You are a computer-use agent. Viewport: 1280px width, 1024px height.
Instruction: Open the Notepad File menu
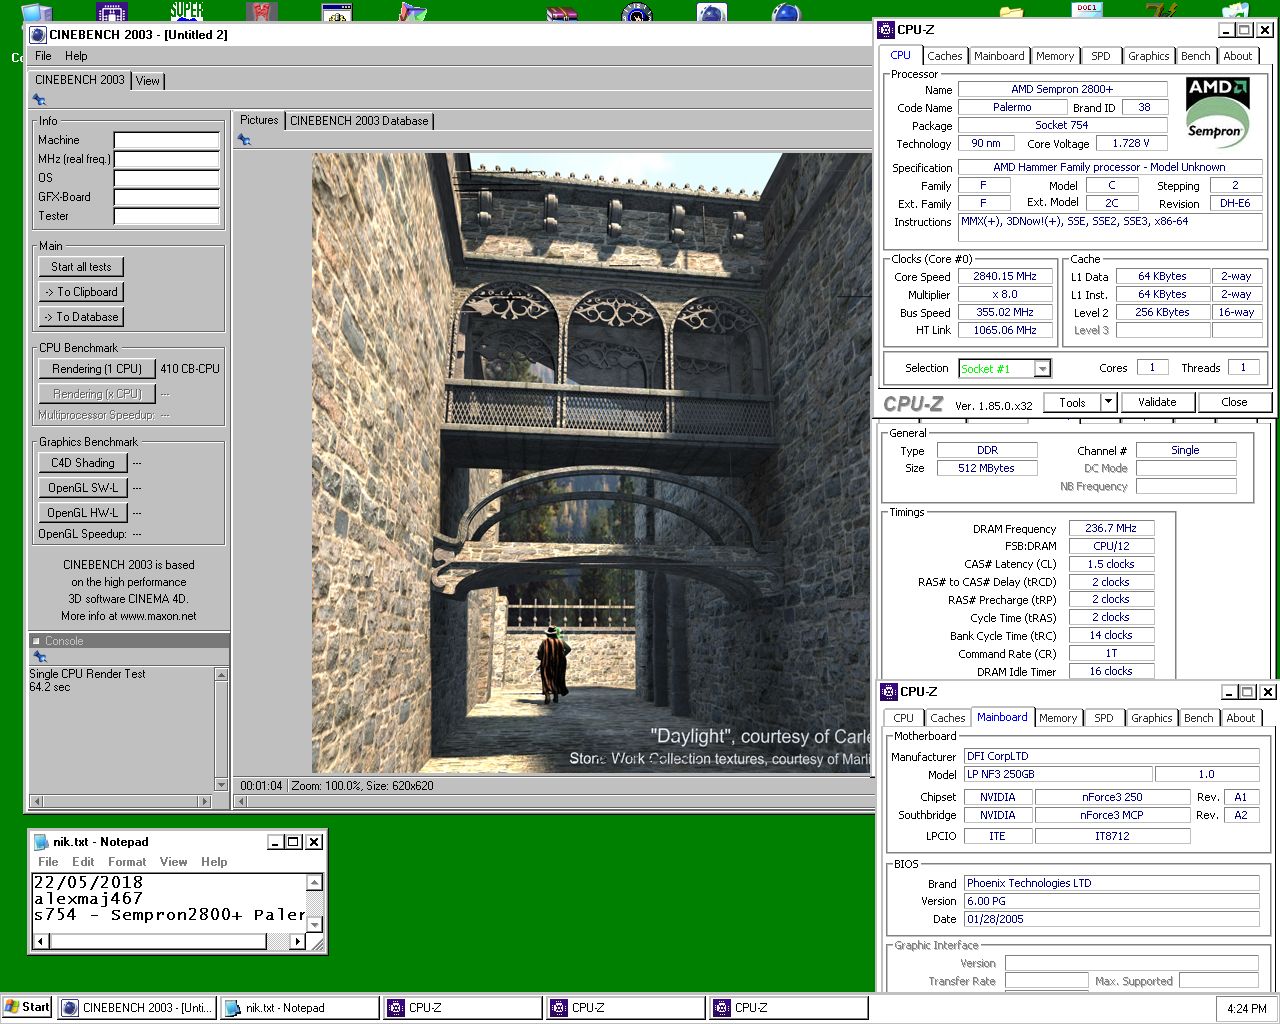click(48, 862)
